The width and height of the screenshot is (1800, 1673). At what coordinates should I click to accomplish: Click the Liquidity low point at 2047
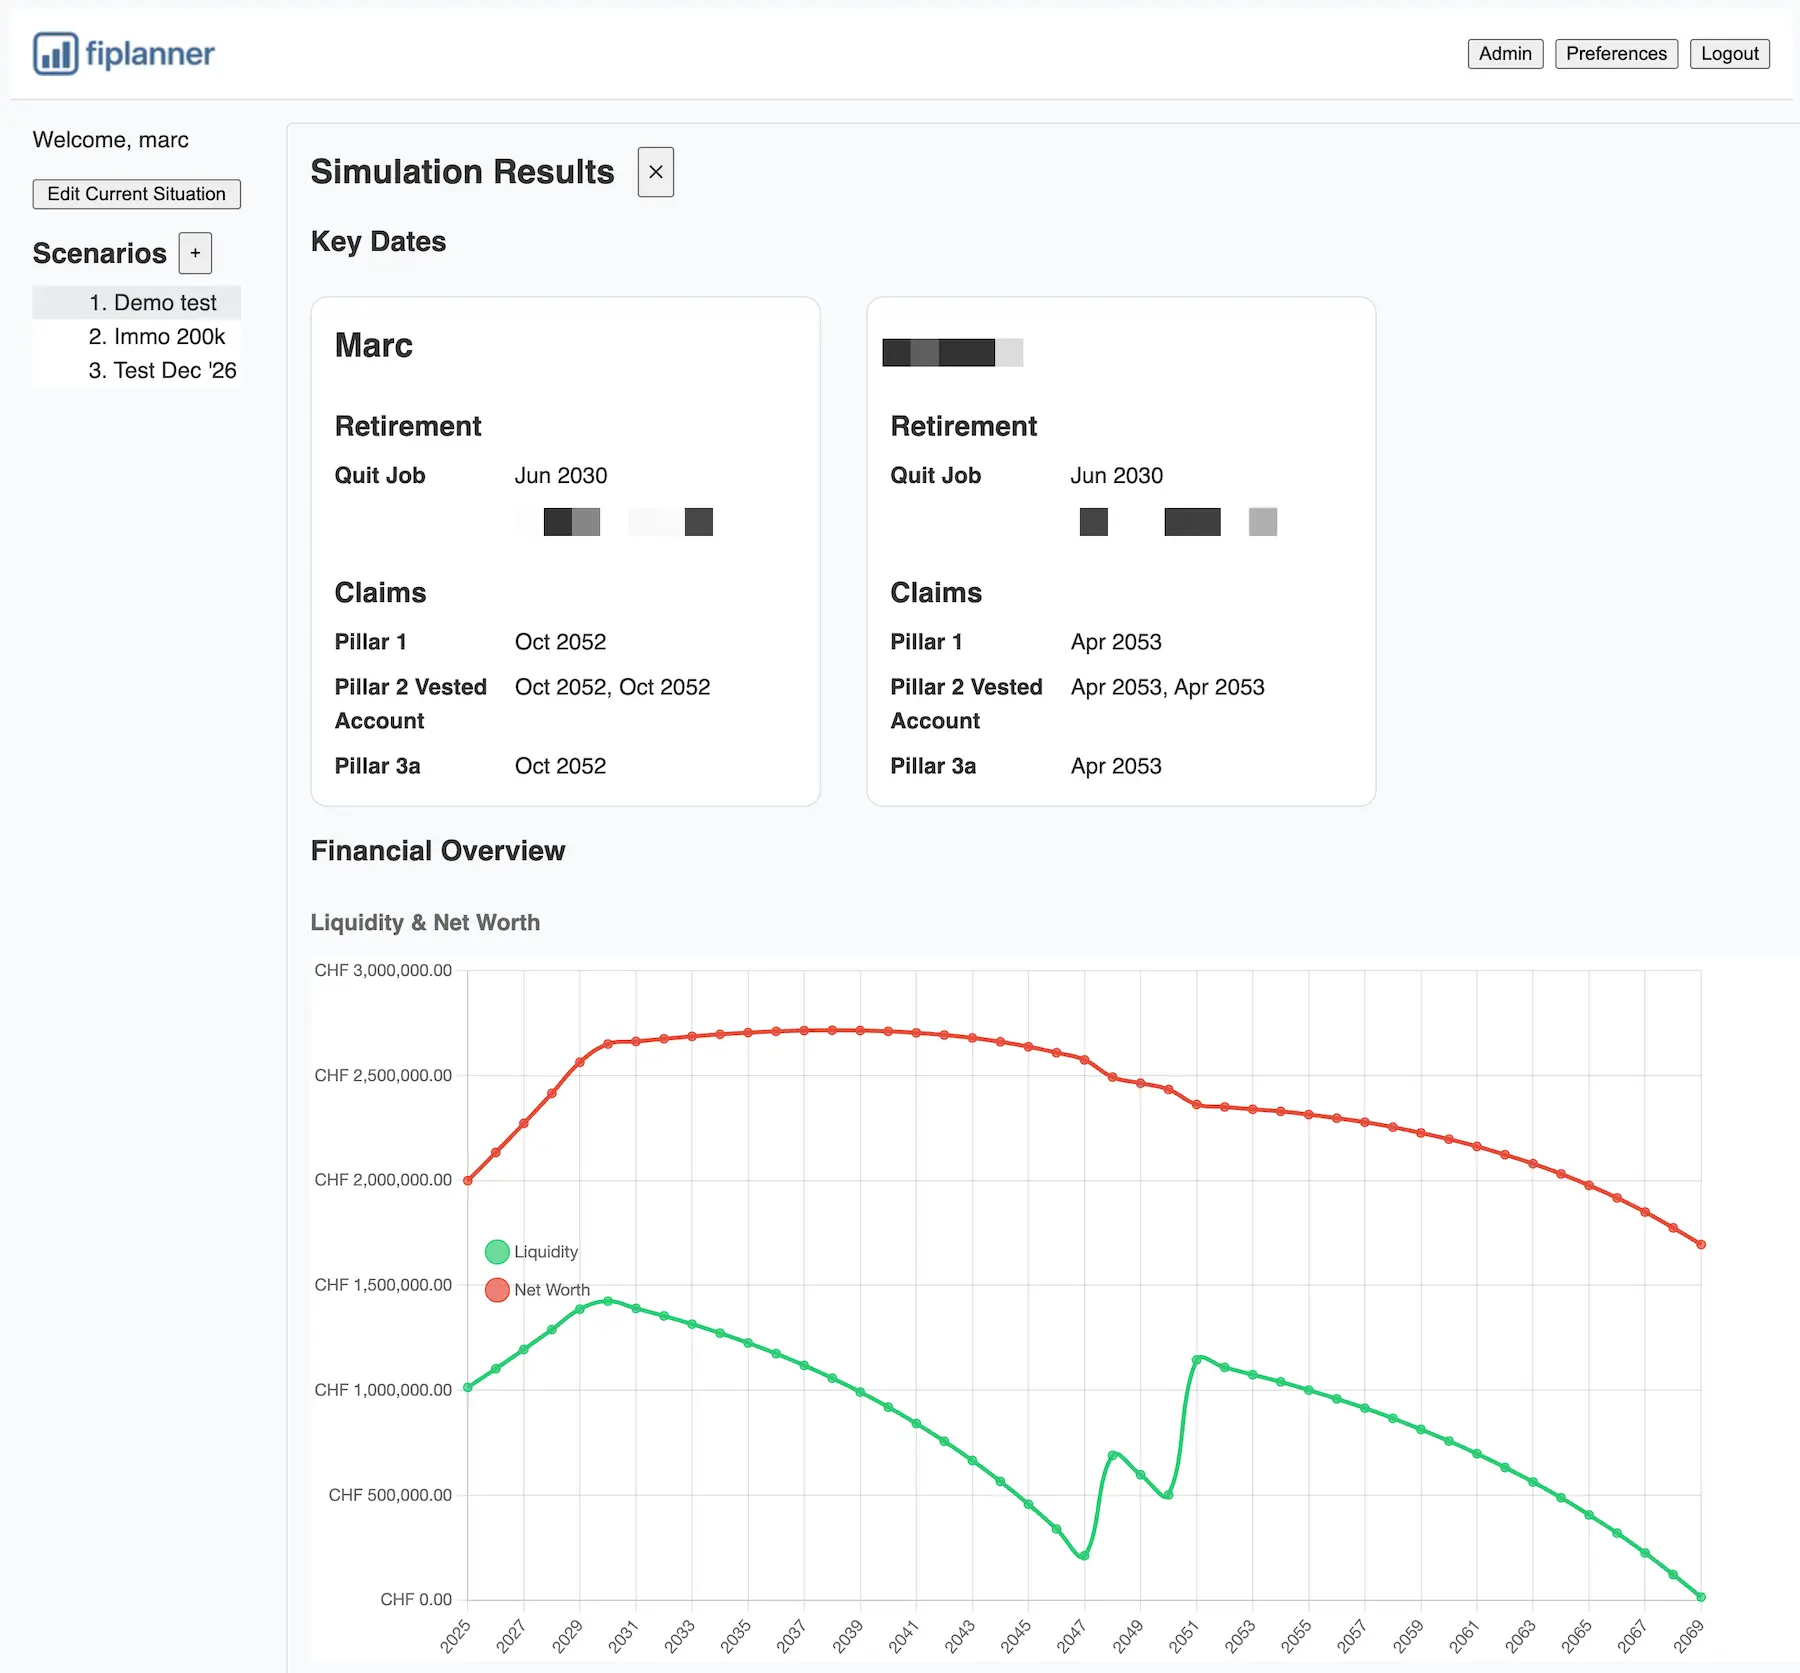[1084, 1556]
